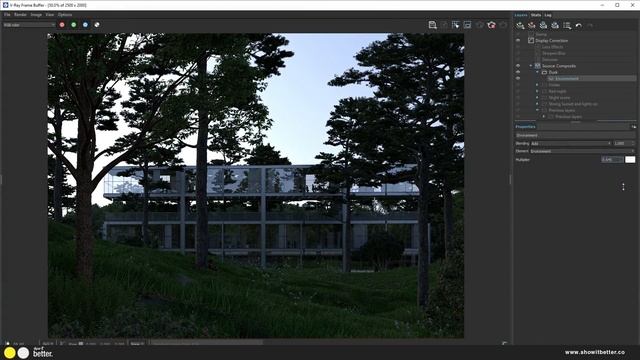Open the Options menu
640x360 pixels.
point(65,15)
